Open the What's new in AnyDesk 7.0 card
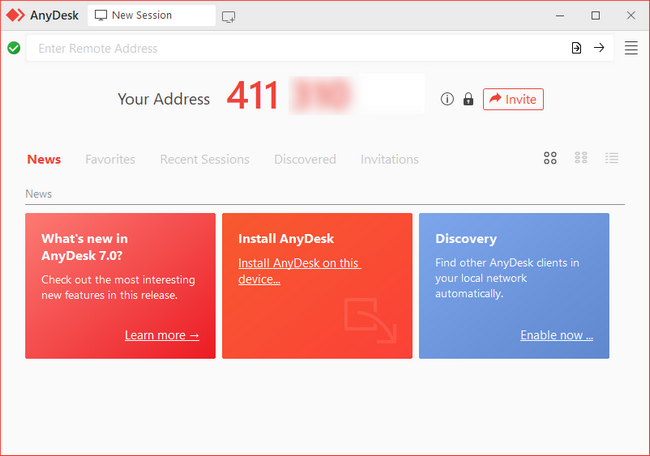Image resolution: width=650 pixels, height=456 pixels. (x=120, y=286)
